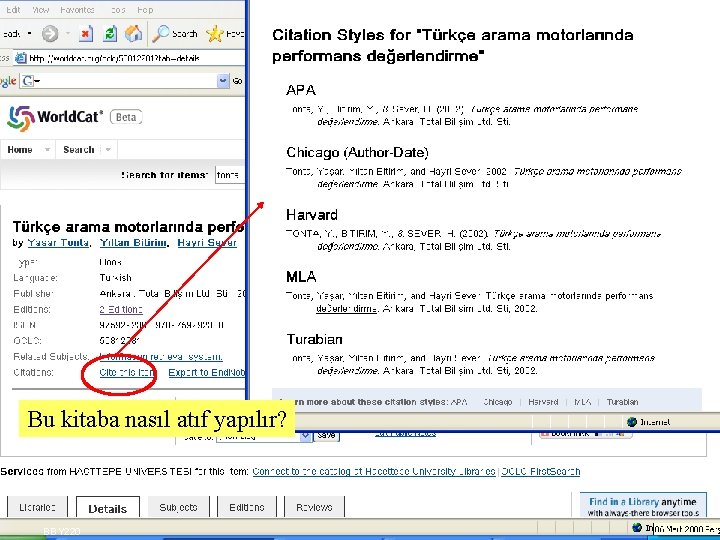Viewport: 720px width, 540px height.
Task: Click the Turkish language value
Action: pos(115,278)
